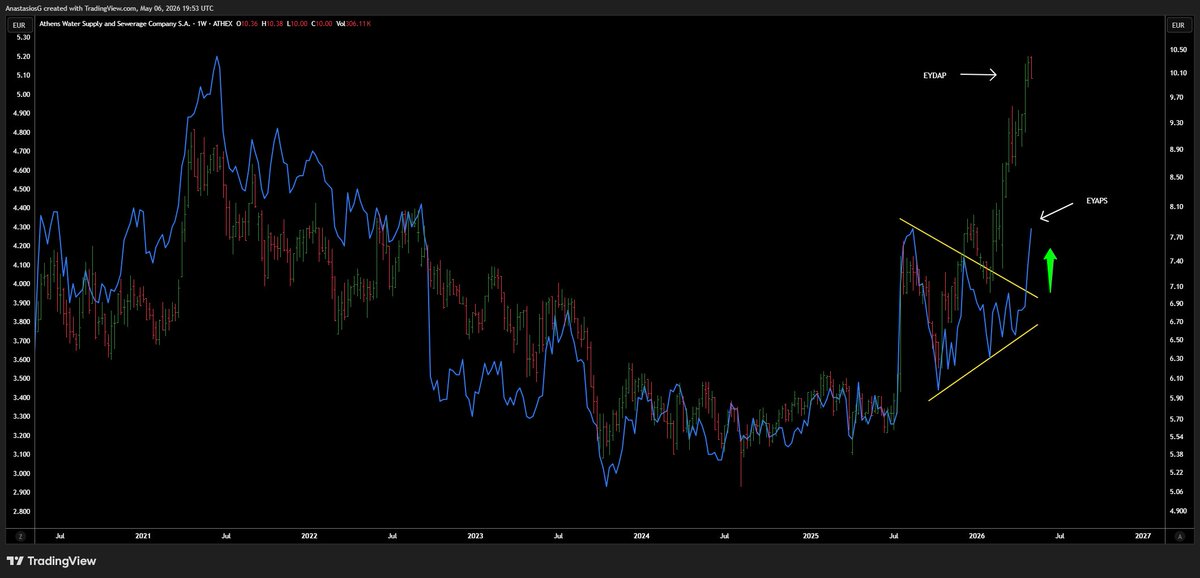Click the 7.70 price on the right scale

point(1178,237)
